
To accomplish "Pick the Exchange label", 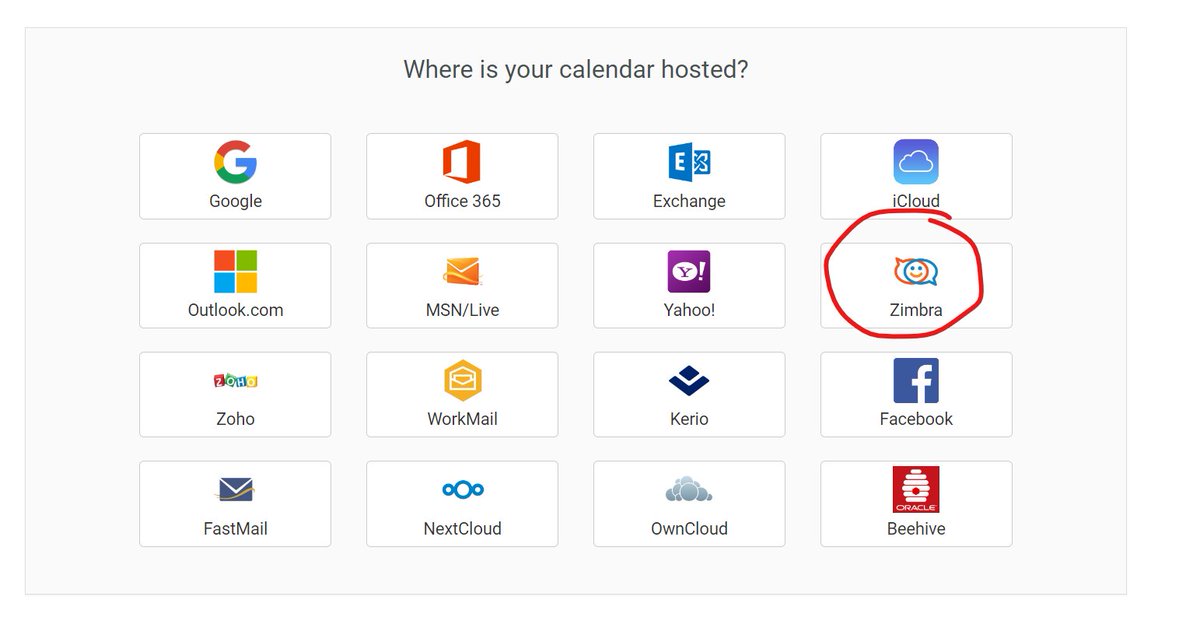I will click(689, 201).
